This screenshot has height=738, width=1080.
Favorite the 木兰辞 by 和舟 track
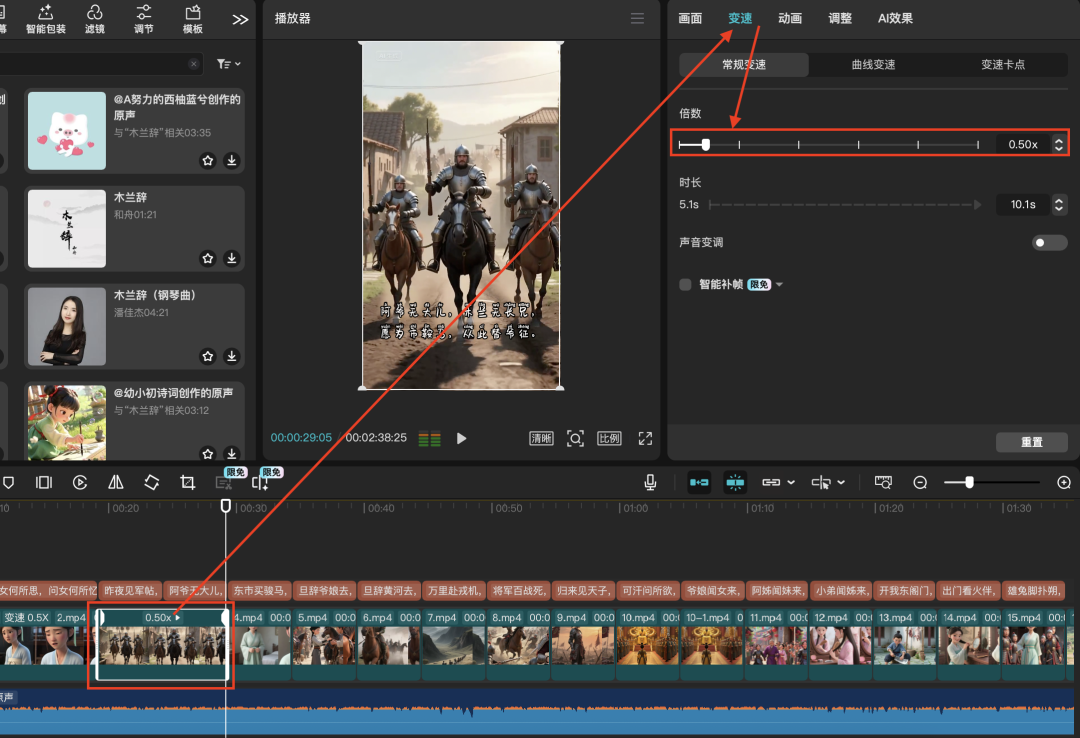coord(208,258)
